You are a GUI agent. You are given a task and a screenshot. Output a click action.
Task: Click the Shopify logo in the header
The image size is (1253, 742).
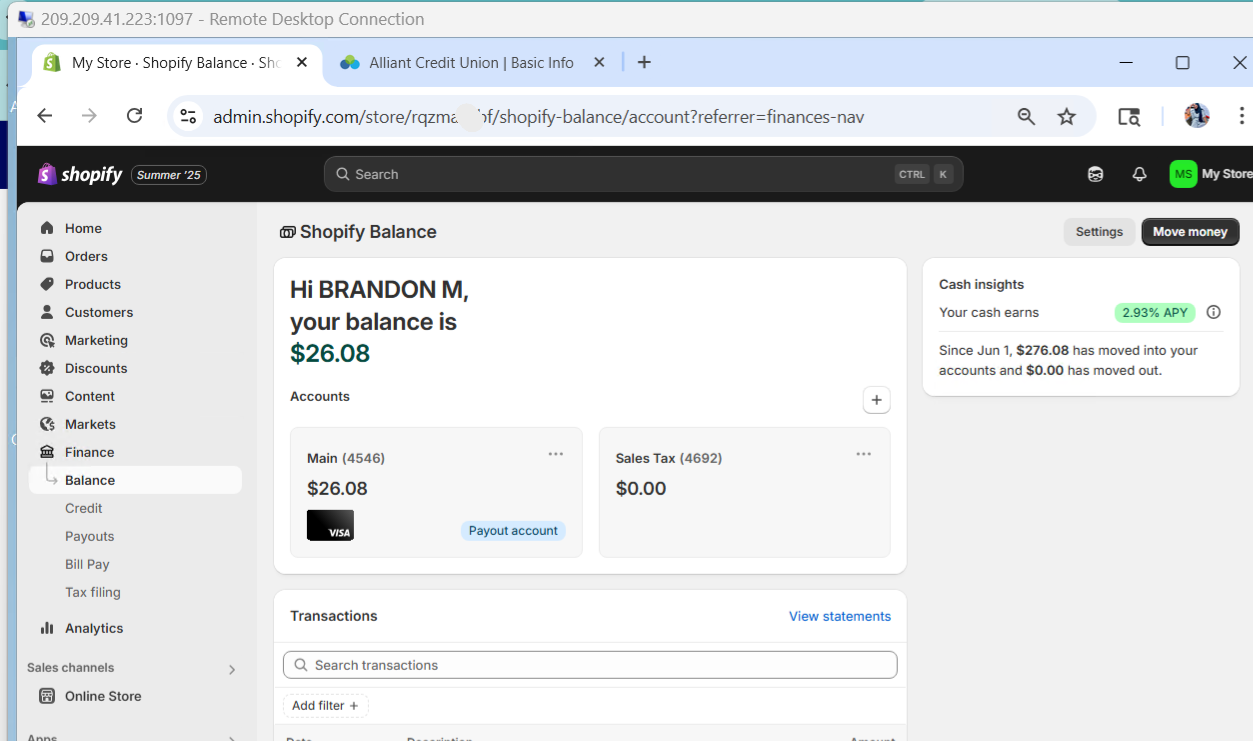(x=80, y=174)
